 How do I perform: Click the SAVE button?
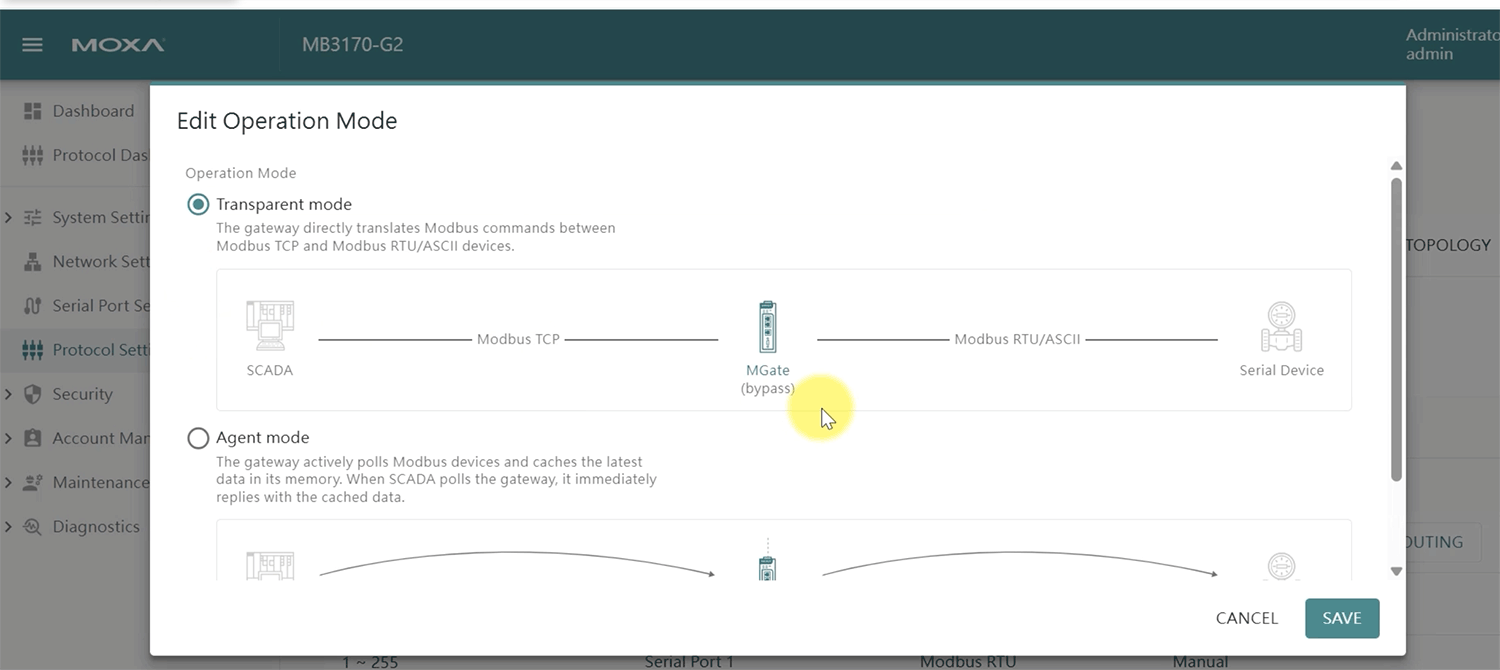point(1341,618)
